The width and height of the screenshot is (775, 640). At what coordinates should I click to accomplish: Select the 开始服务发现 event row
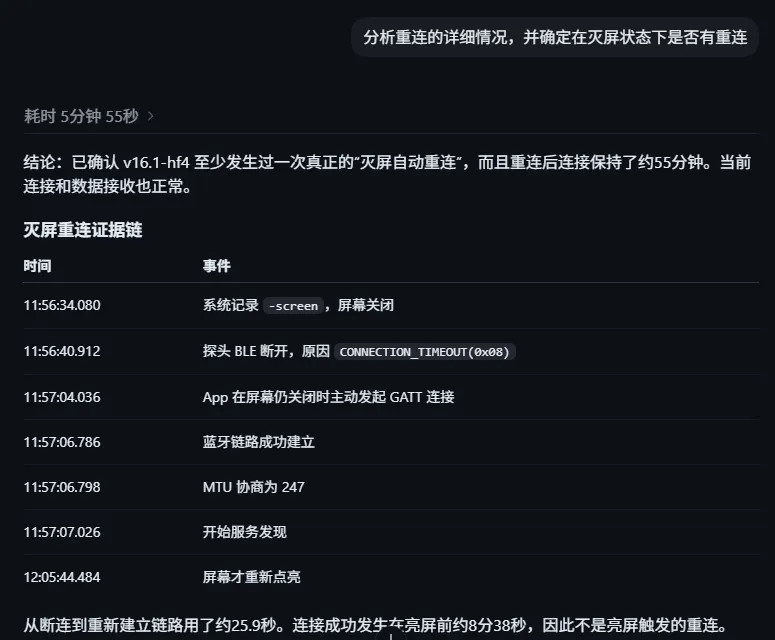pos(391,532)
